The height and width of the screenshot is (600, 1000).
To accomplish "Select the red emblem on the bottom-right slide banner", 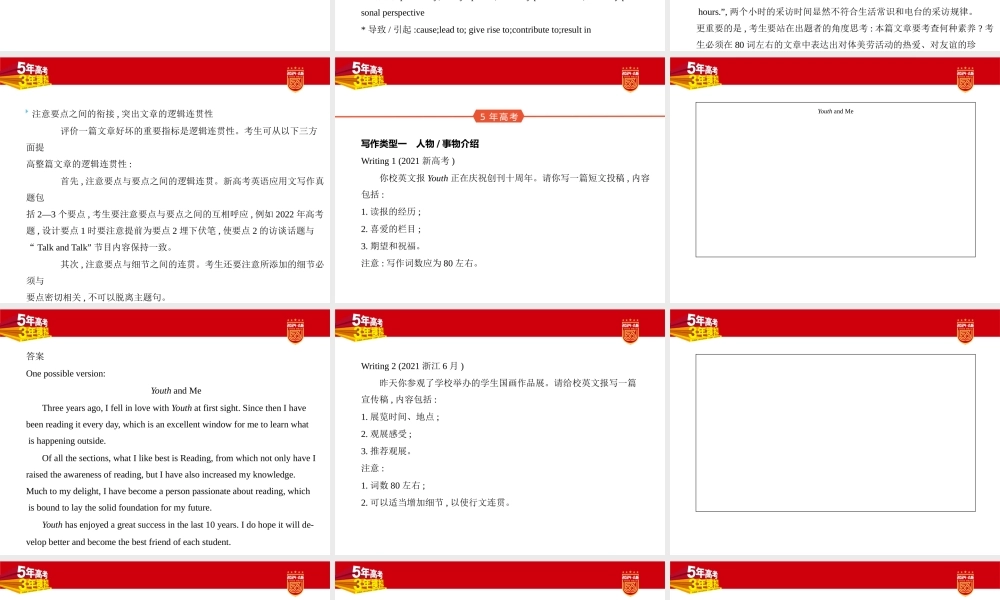I will point(965,584).
